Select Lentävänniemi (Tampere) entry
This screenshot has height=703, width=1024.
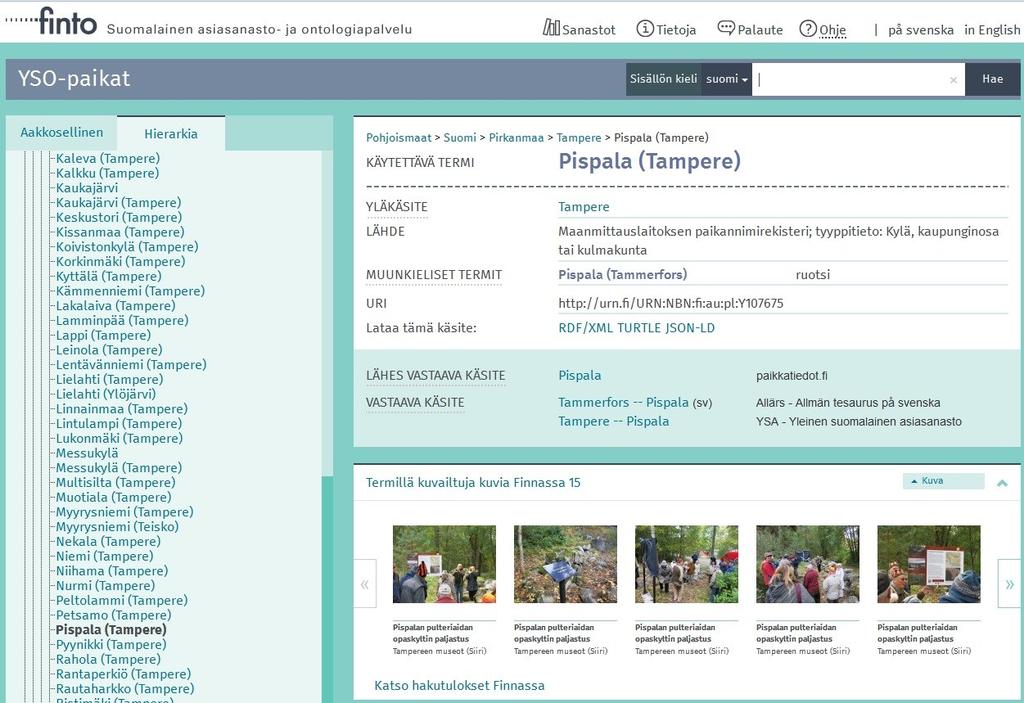point(131,365)
